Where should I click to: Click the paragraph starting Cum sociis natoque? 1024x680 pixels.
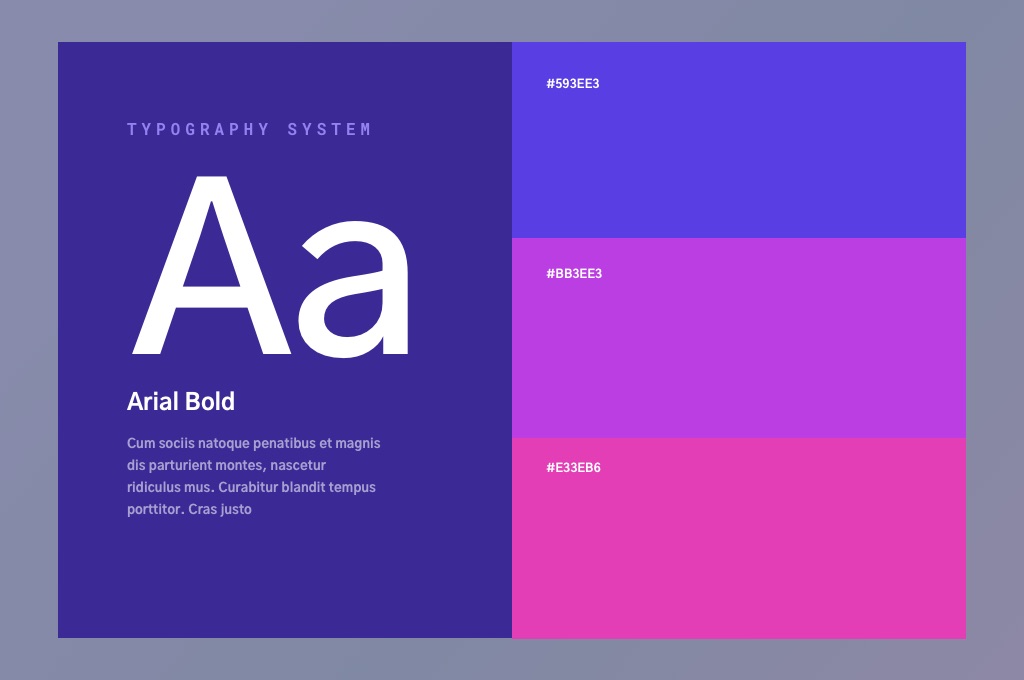253,476
